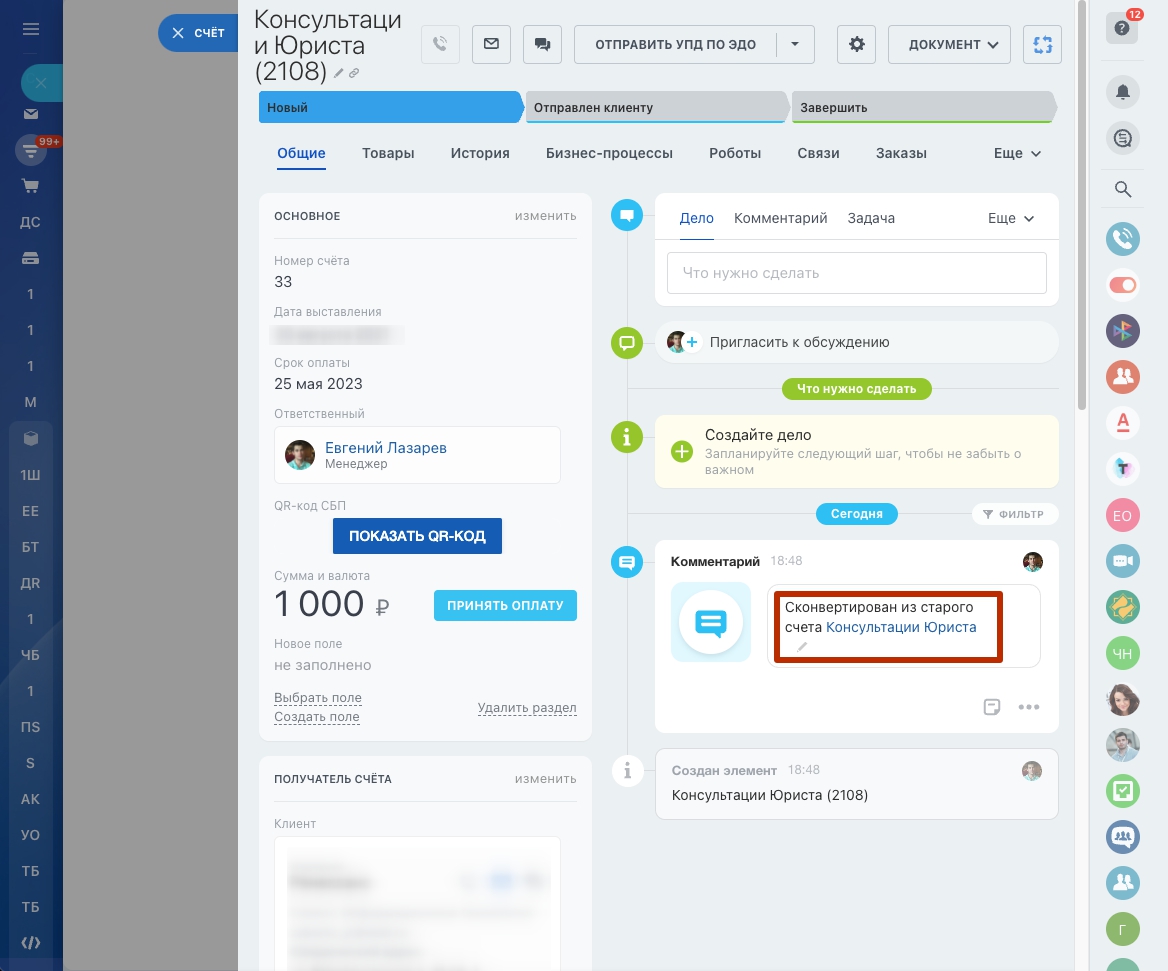Set stage to Отправлен клиенту
The height and width of the screenshot is (971, 1168).
click(x=656, y=107)
